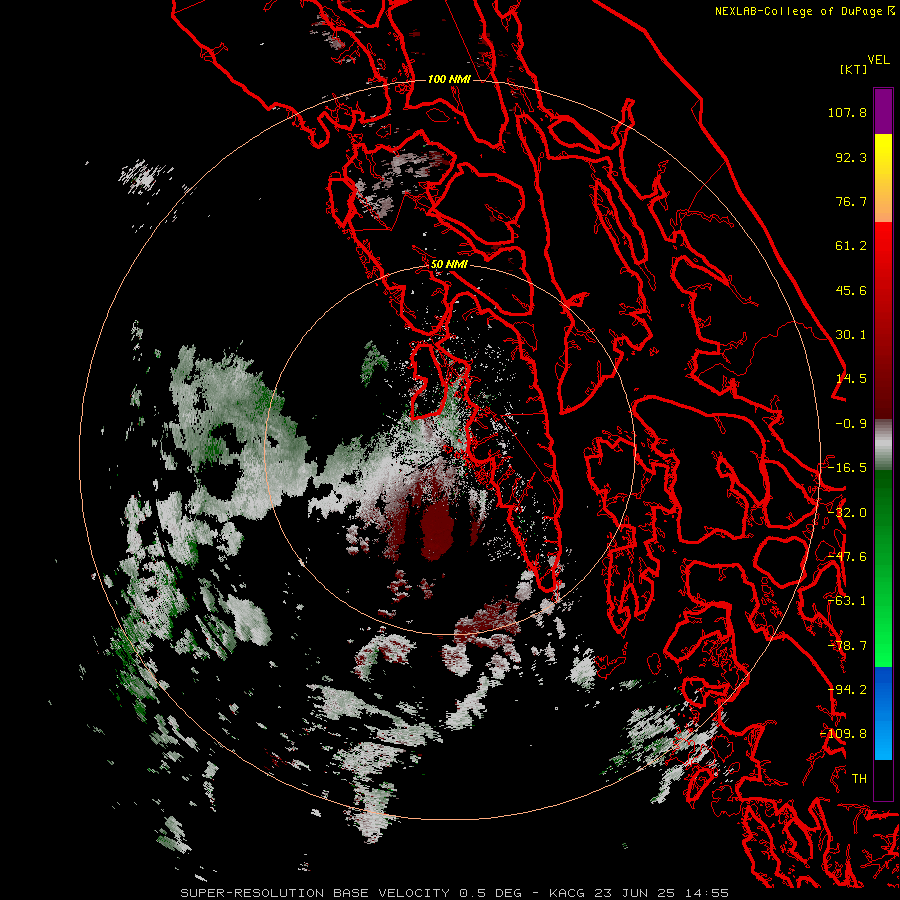
Task: Click the 76.7 legend value
Action: [x=851, y=201]
